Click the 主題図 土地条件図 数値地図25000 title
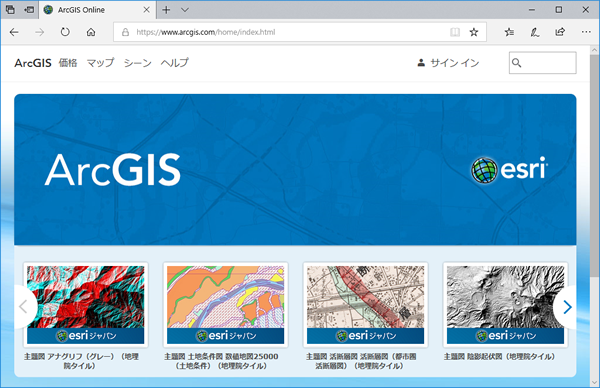This screenshot has height=388, width=600. click(221, 361)
